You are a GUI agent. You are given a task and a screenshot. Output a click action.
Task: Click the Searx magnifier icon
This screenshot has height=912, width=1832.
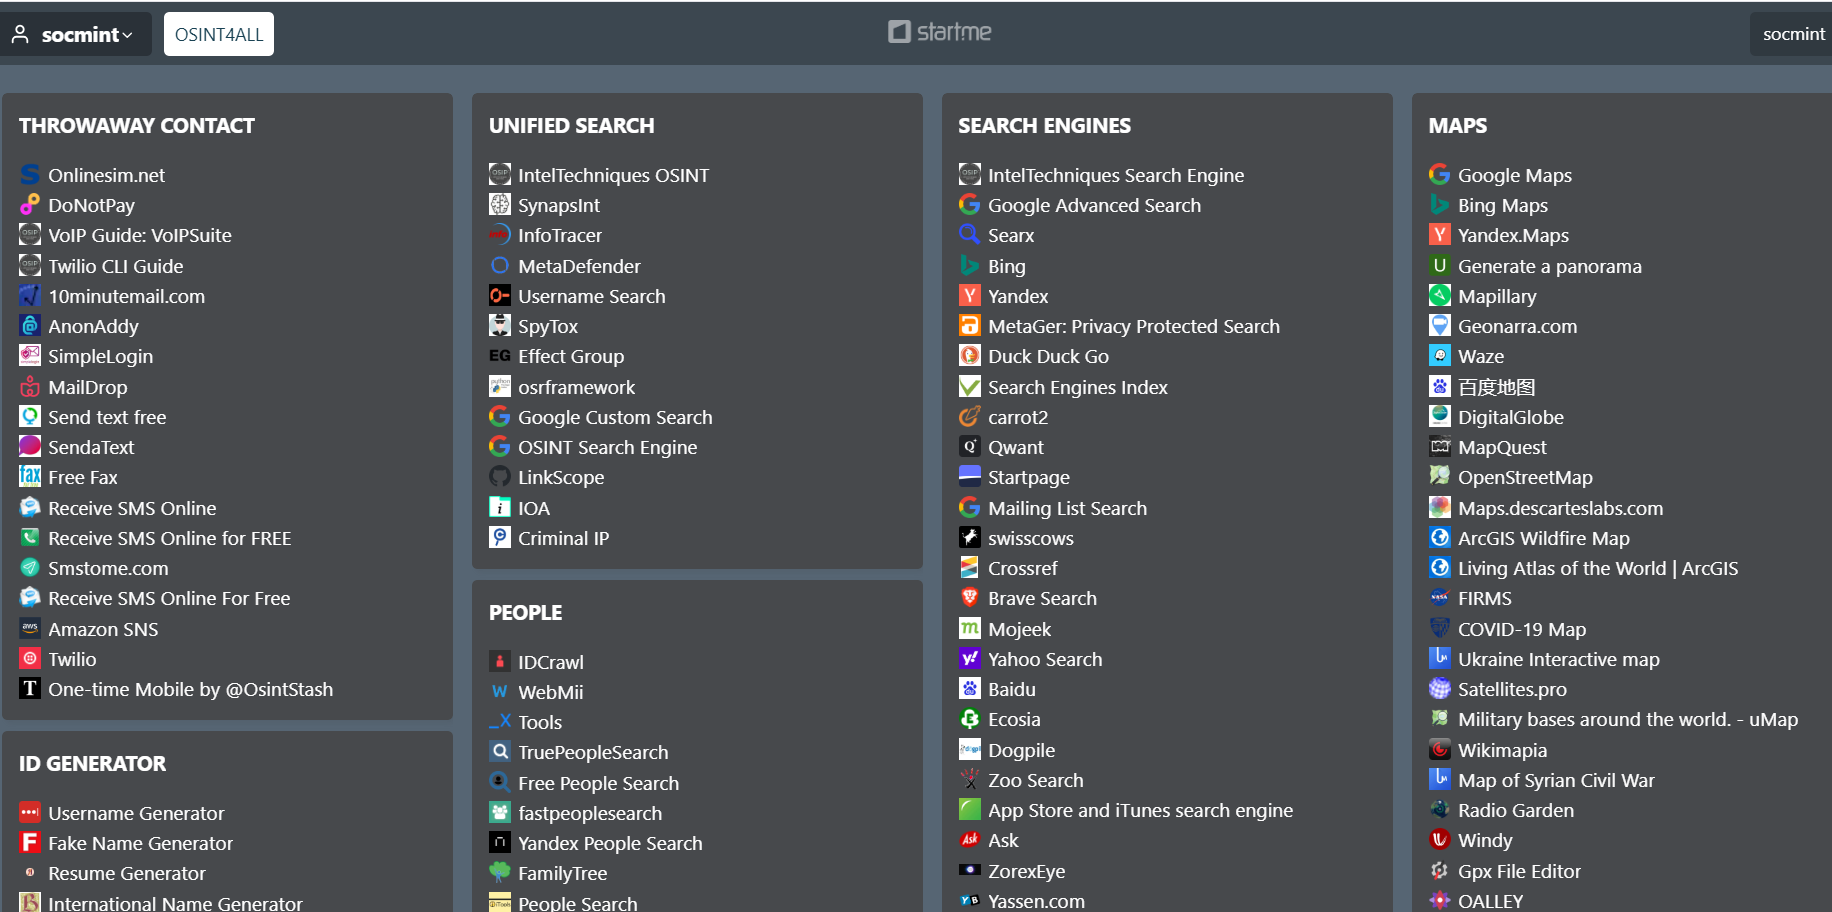[970, 235]
